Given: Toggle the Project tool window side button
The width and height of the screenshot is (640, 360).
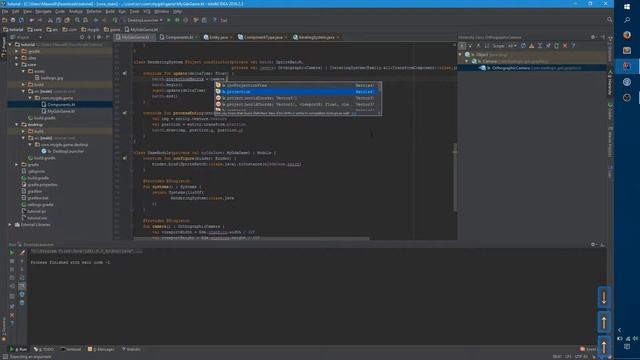Looking at the screenshot, I should (4, 46).
